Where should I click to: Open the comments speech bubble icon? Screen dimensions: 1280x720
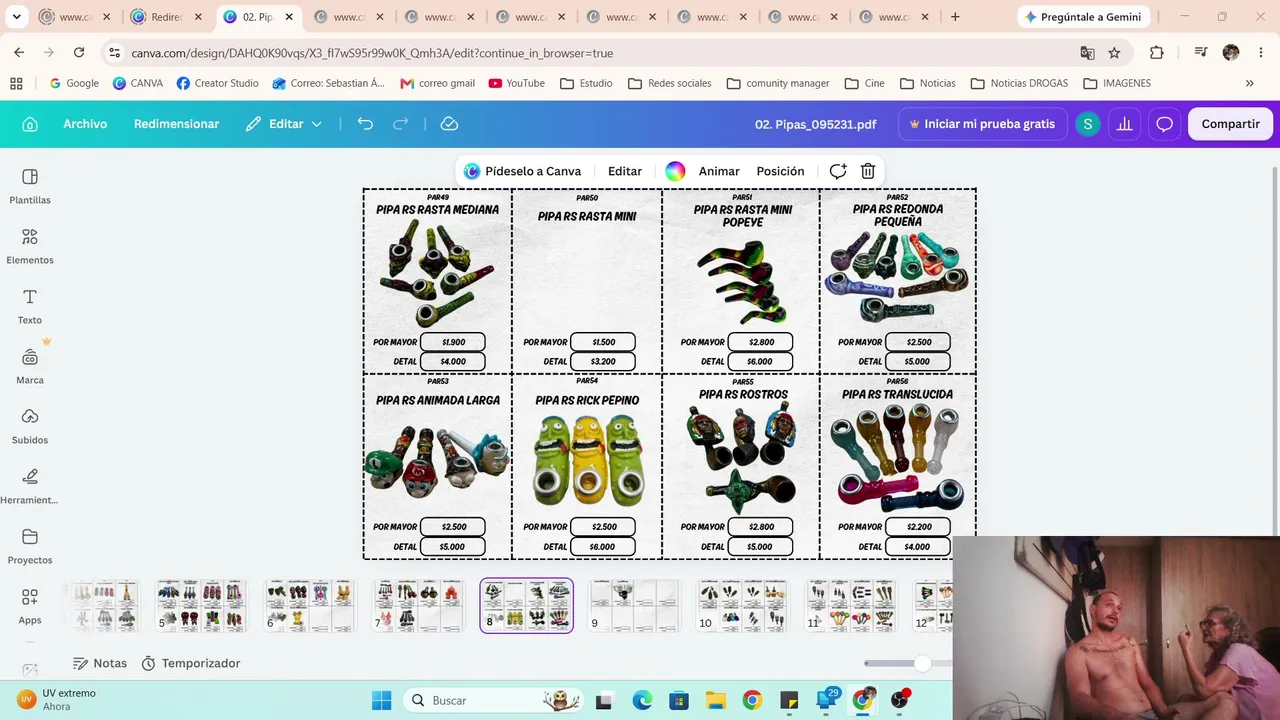[x=1164, y=124]
